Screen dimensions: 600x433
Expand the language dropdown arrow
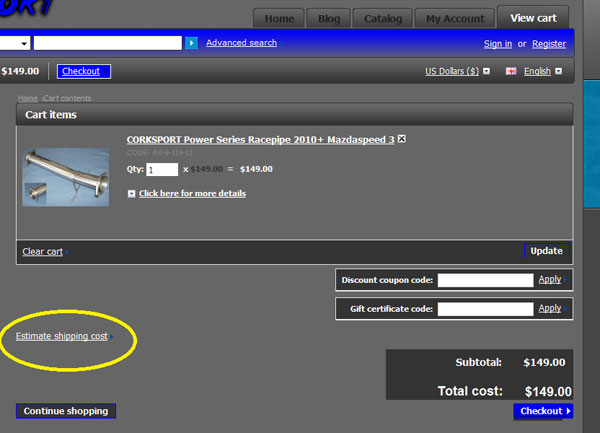559,71
